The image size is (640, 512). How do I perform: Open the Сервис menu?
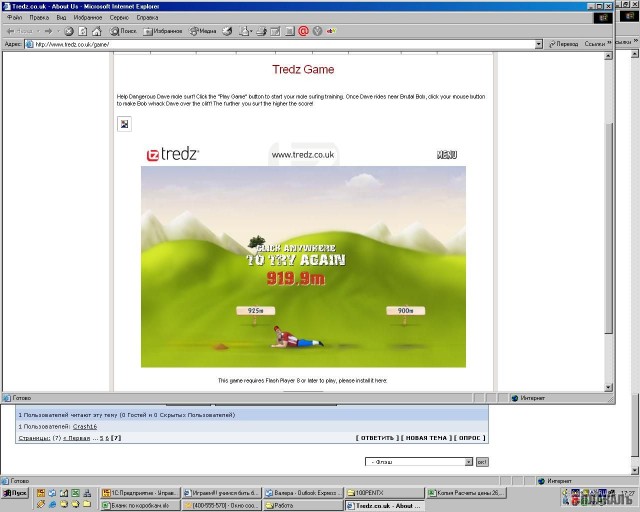[119, 18]
